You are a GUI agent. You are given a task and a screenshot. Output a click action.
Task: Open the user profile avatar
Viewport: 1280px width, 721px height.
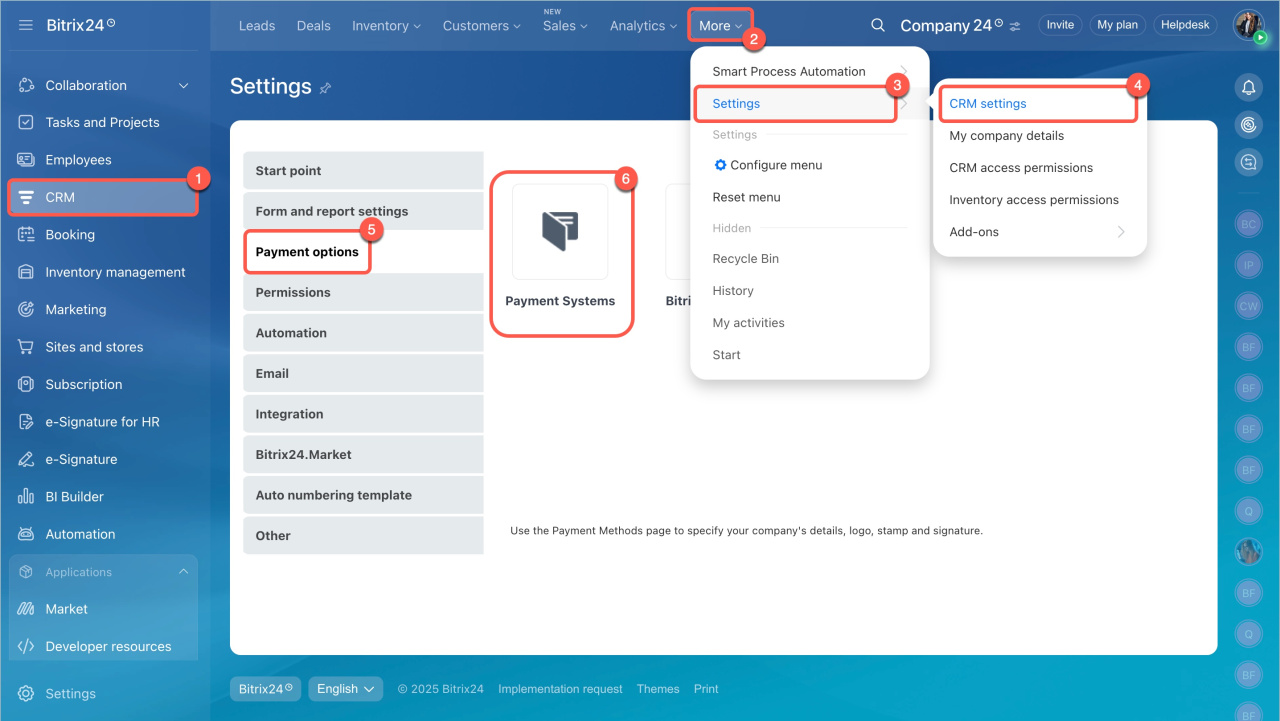1248,25
